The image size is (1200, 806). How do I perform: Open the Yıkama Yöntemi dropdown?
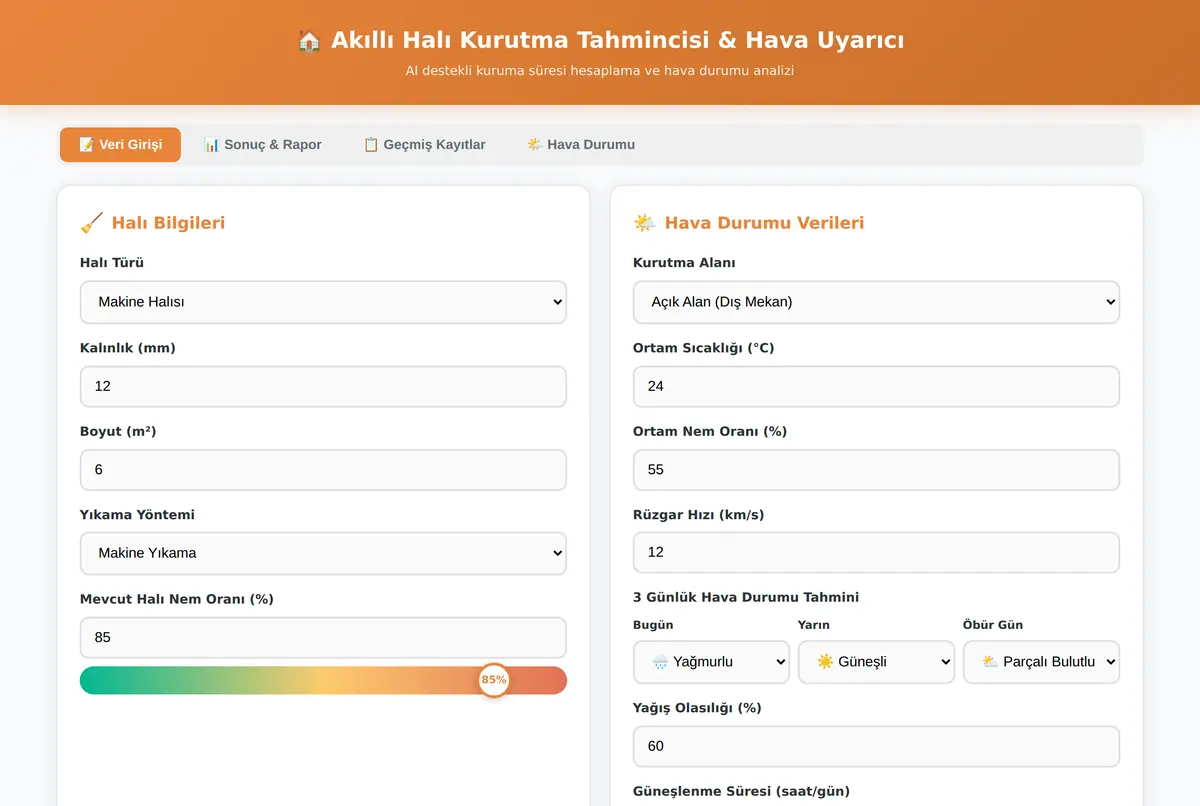click(323, 553)
